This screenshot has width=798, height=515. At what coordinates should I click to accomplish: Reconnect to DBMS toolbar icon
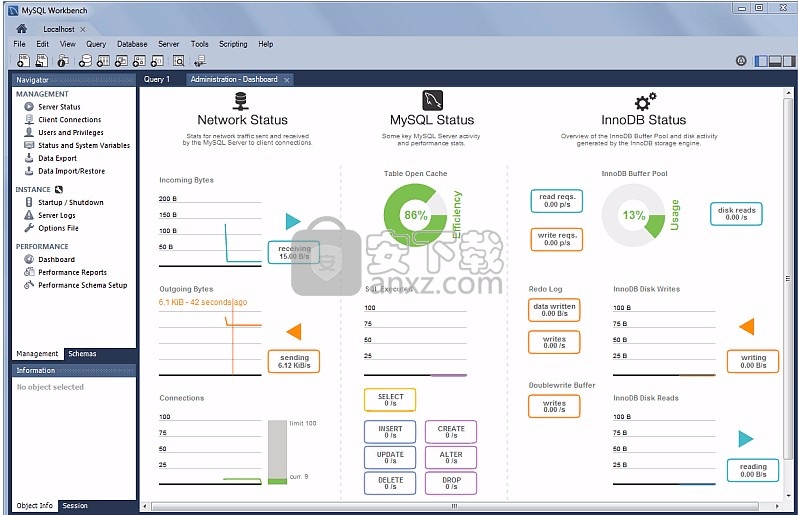click(200, 61)
